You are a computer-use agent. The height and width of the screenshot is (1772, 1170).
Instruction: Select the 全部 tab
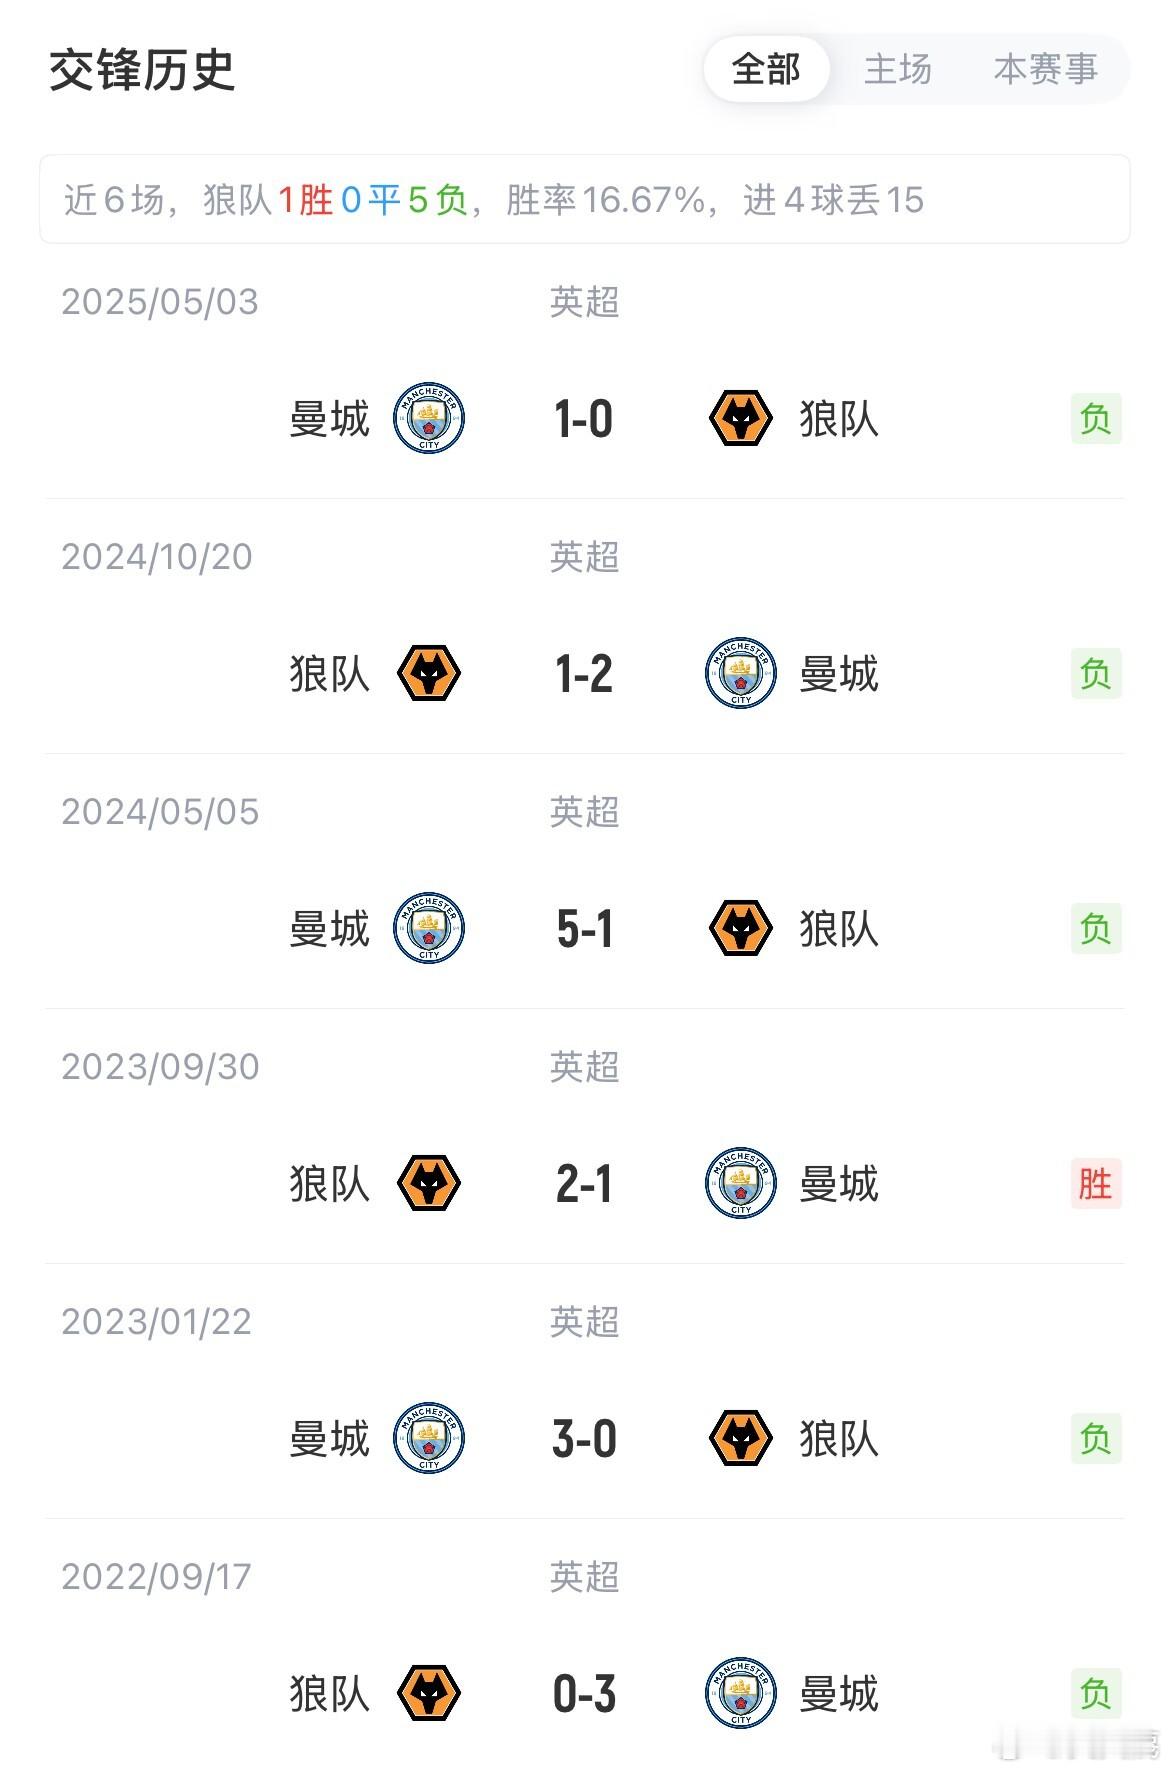click(x=766, y=70)
